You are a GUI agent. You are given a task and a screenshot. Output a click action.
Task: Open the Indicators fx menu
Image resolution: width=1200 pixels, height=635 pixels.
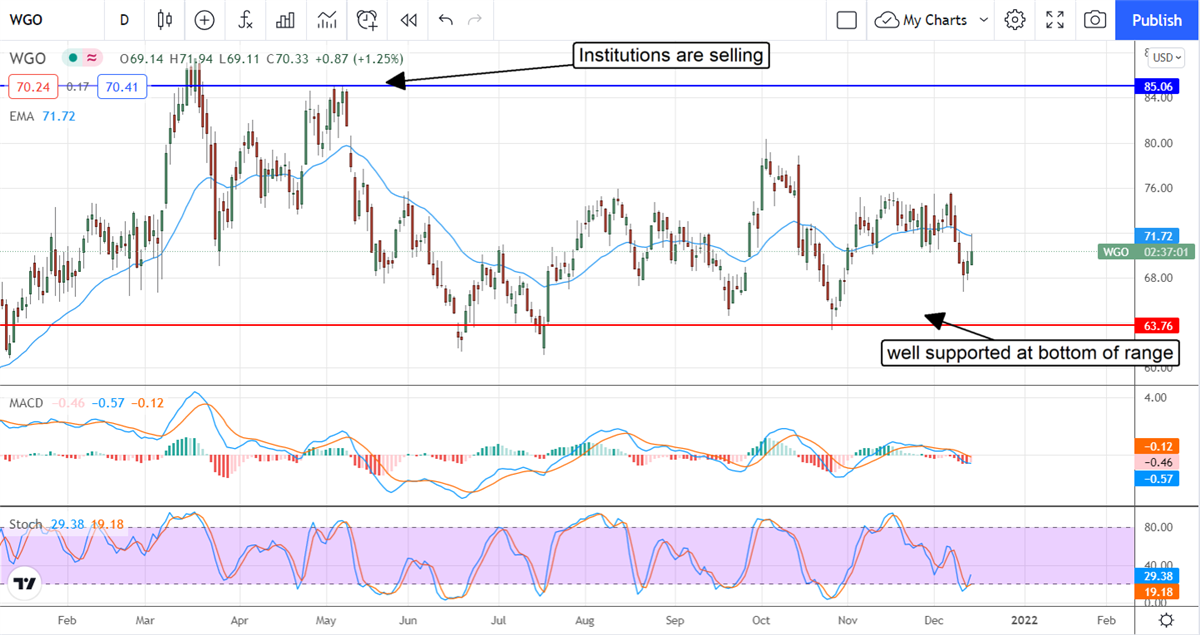245,20
